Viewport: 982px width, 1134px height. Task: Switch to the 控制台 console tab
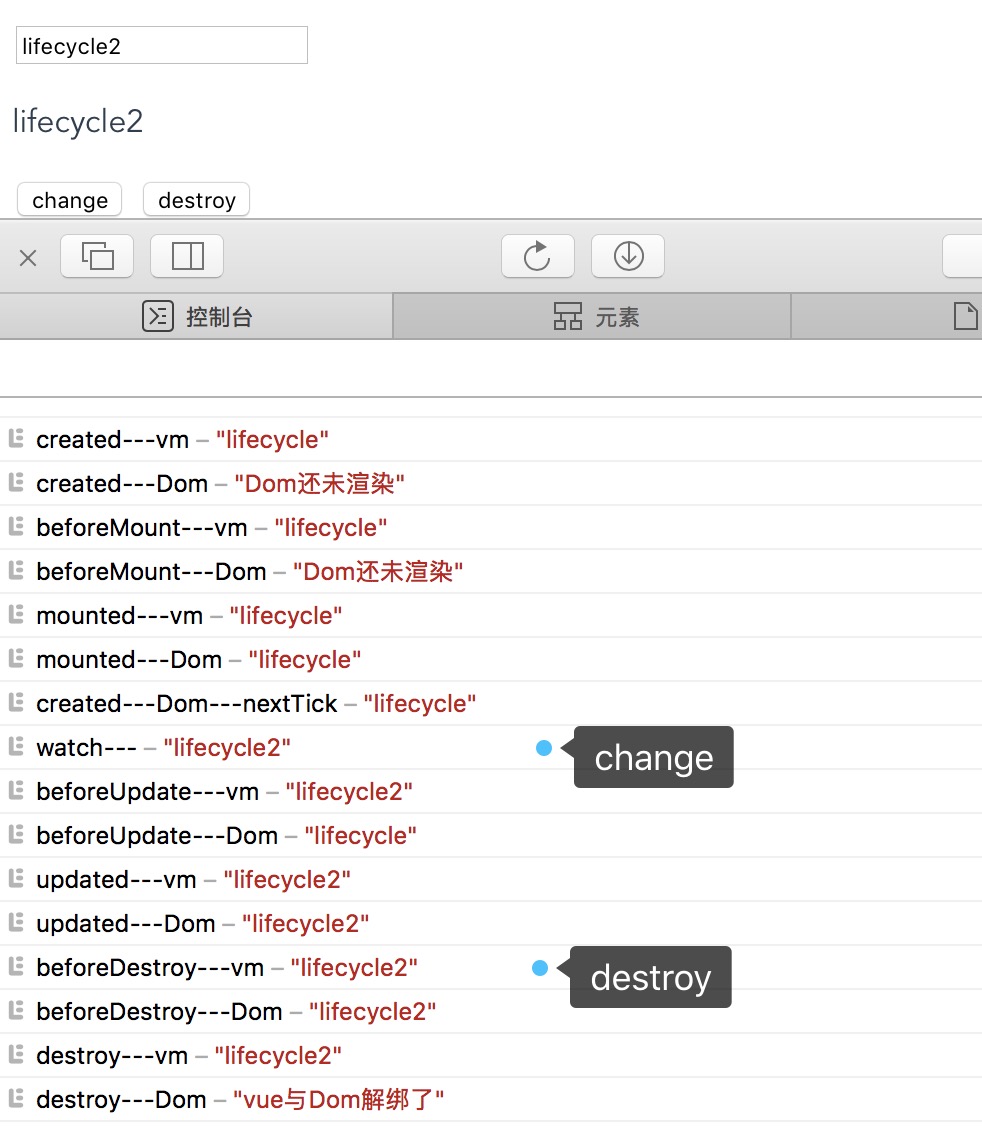coord(197,317)
